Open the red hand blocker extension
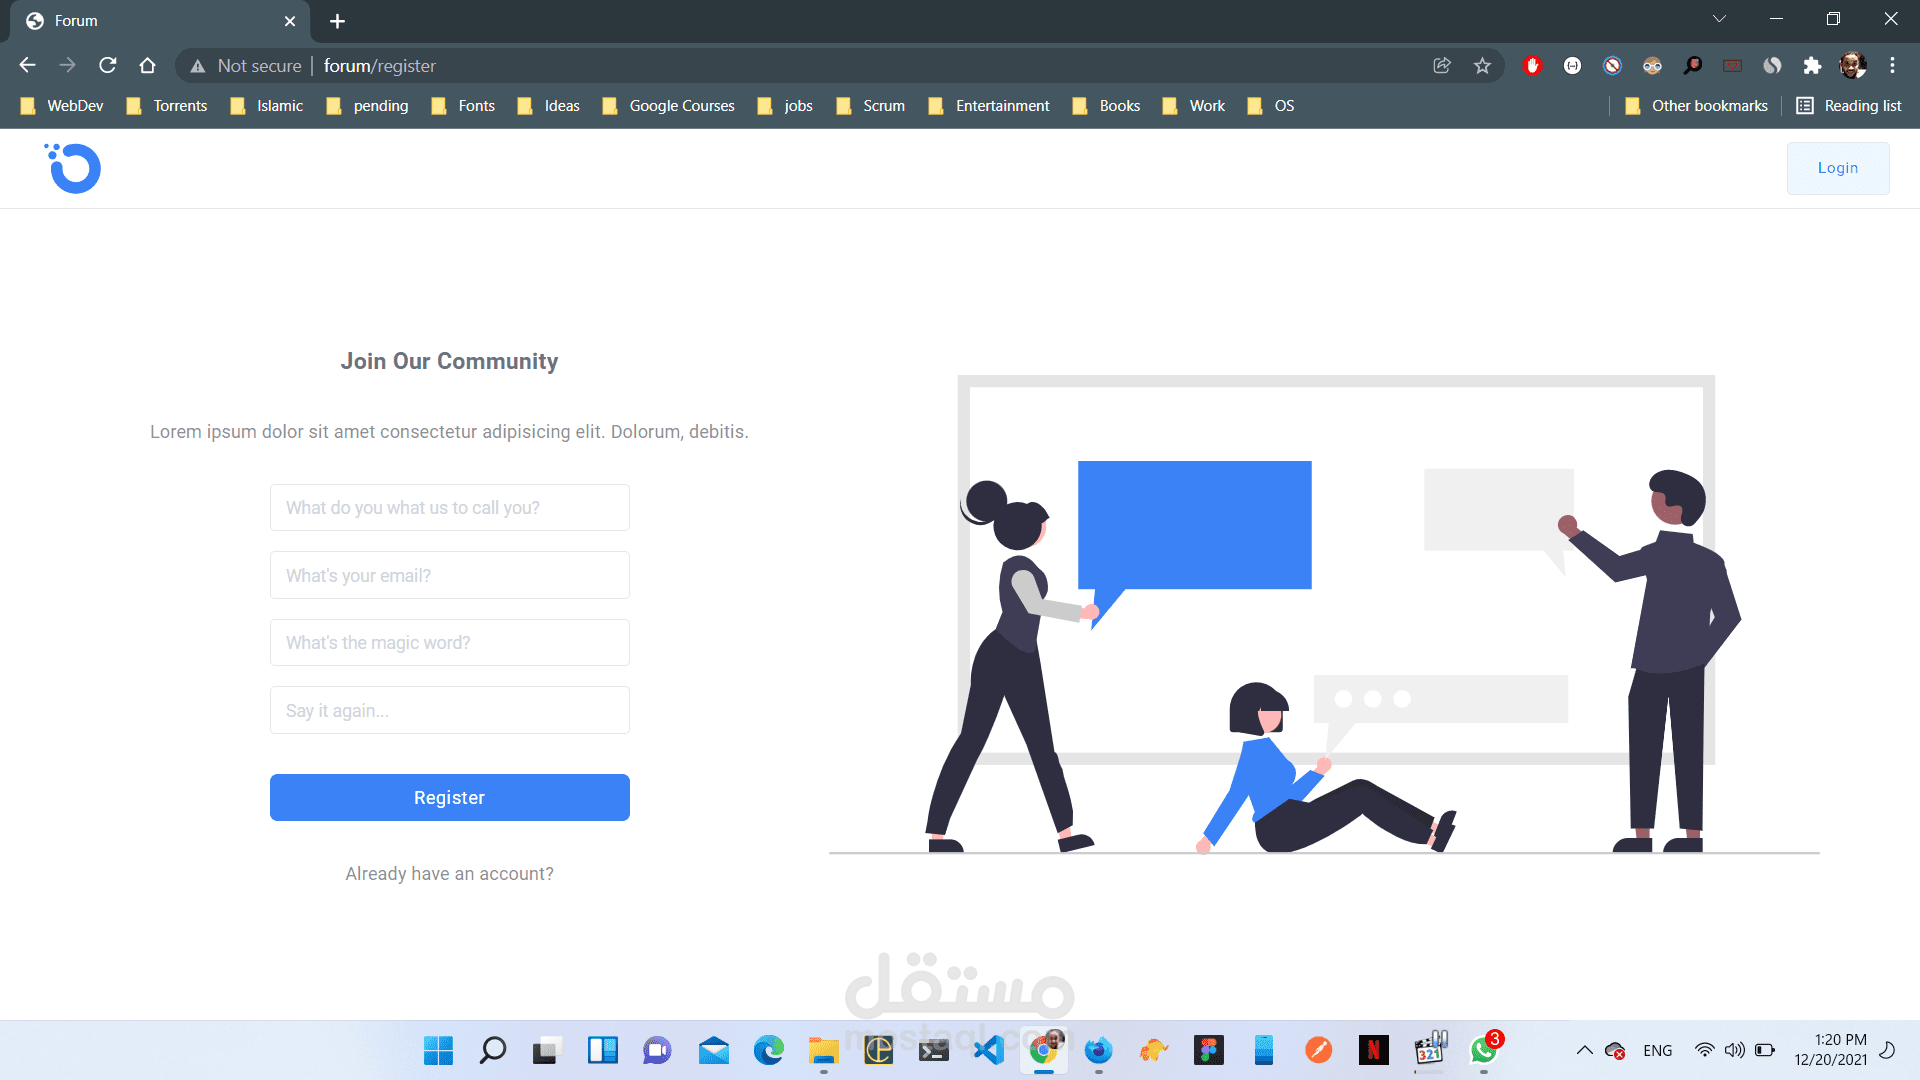This screenshot has width=1920, height=1080. [x=1532, y=66]
